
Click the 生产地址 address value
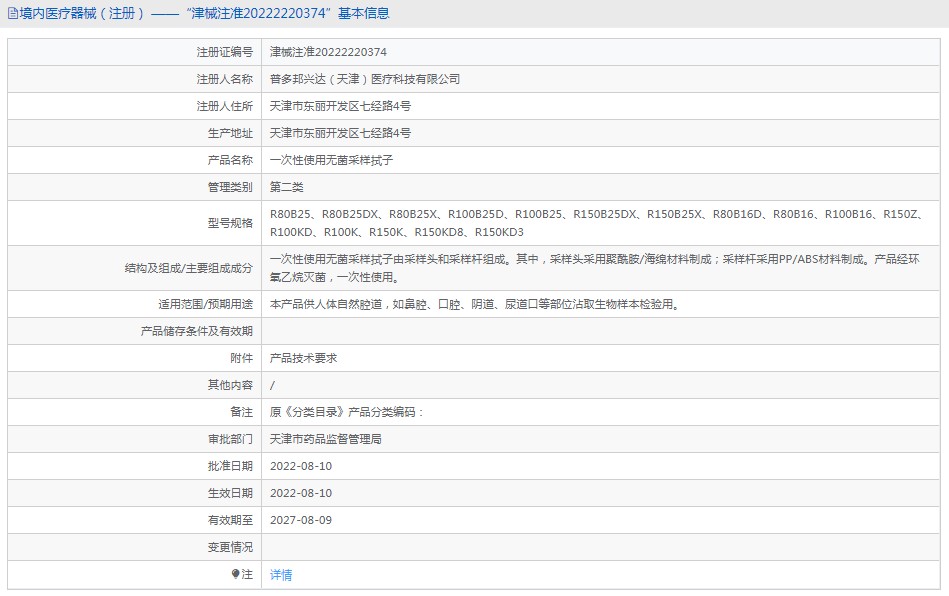click(340, 133)
